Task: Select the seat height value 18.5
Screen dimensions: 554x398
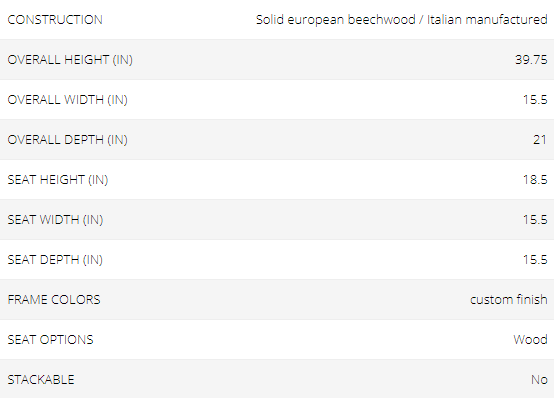Action: click(x=535, y=180)
